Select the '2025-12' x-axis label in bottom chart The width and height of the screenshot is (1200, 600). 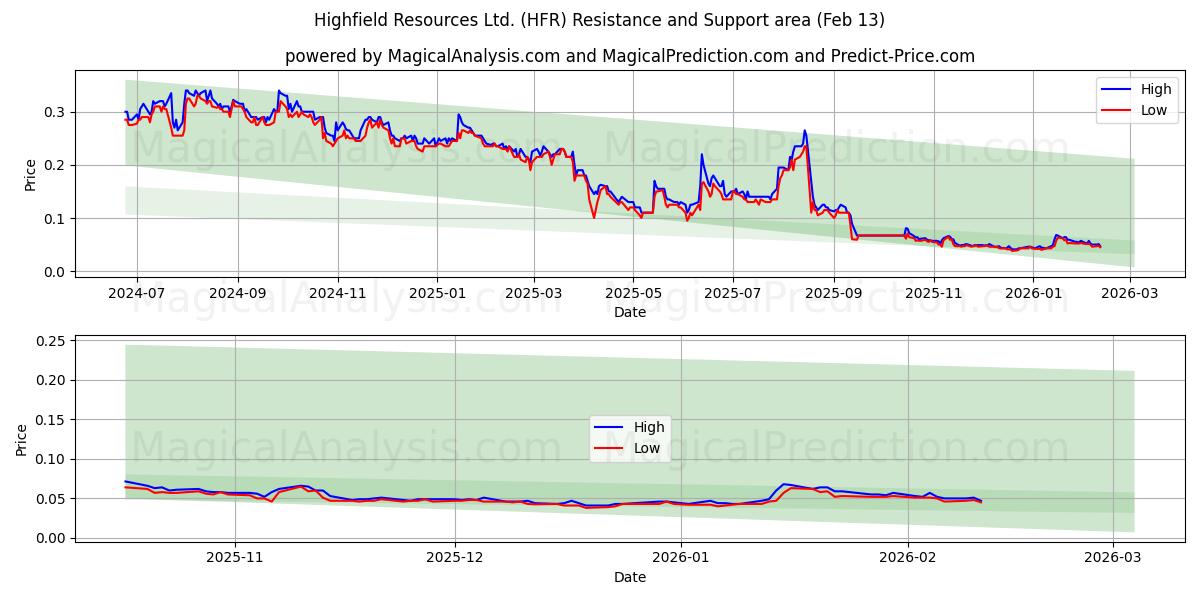(x=456, y=559)
